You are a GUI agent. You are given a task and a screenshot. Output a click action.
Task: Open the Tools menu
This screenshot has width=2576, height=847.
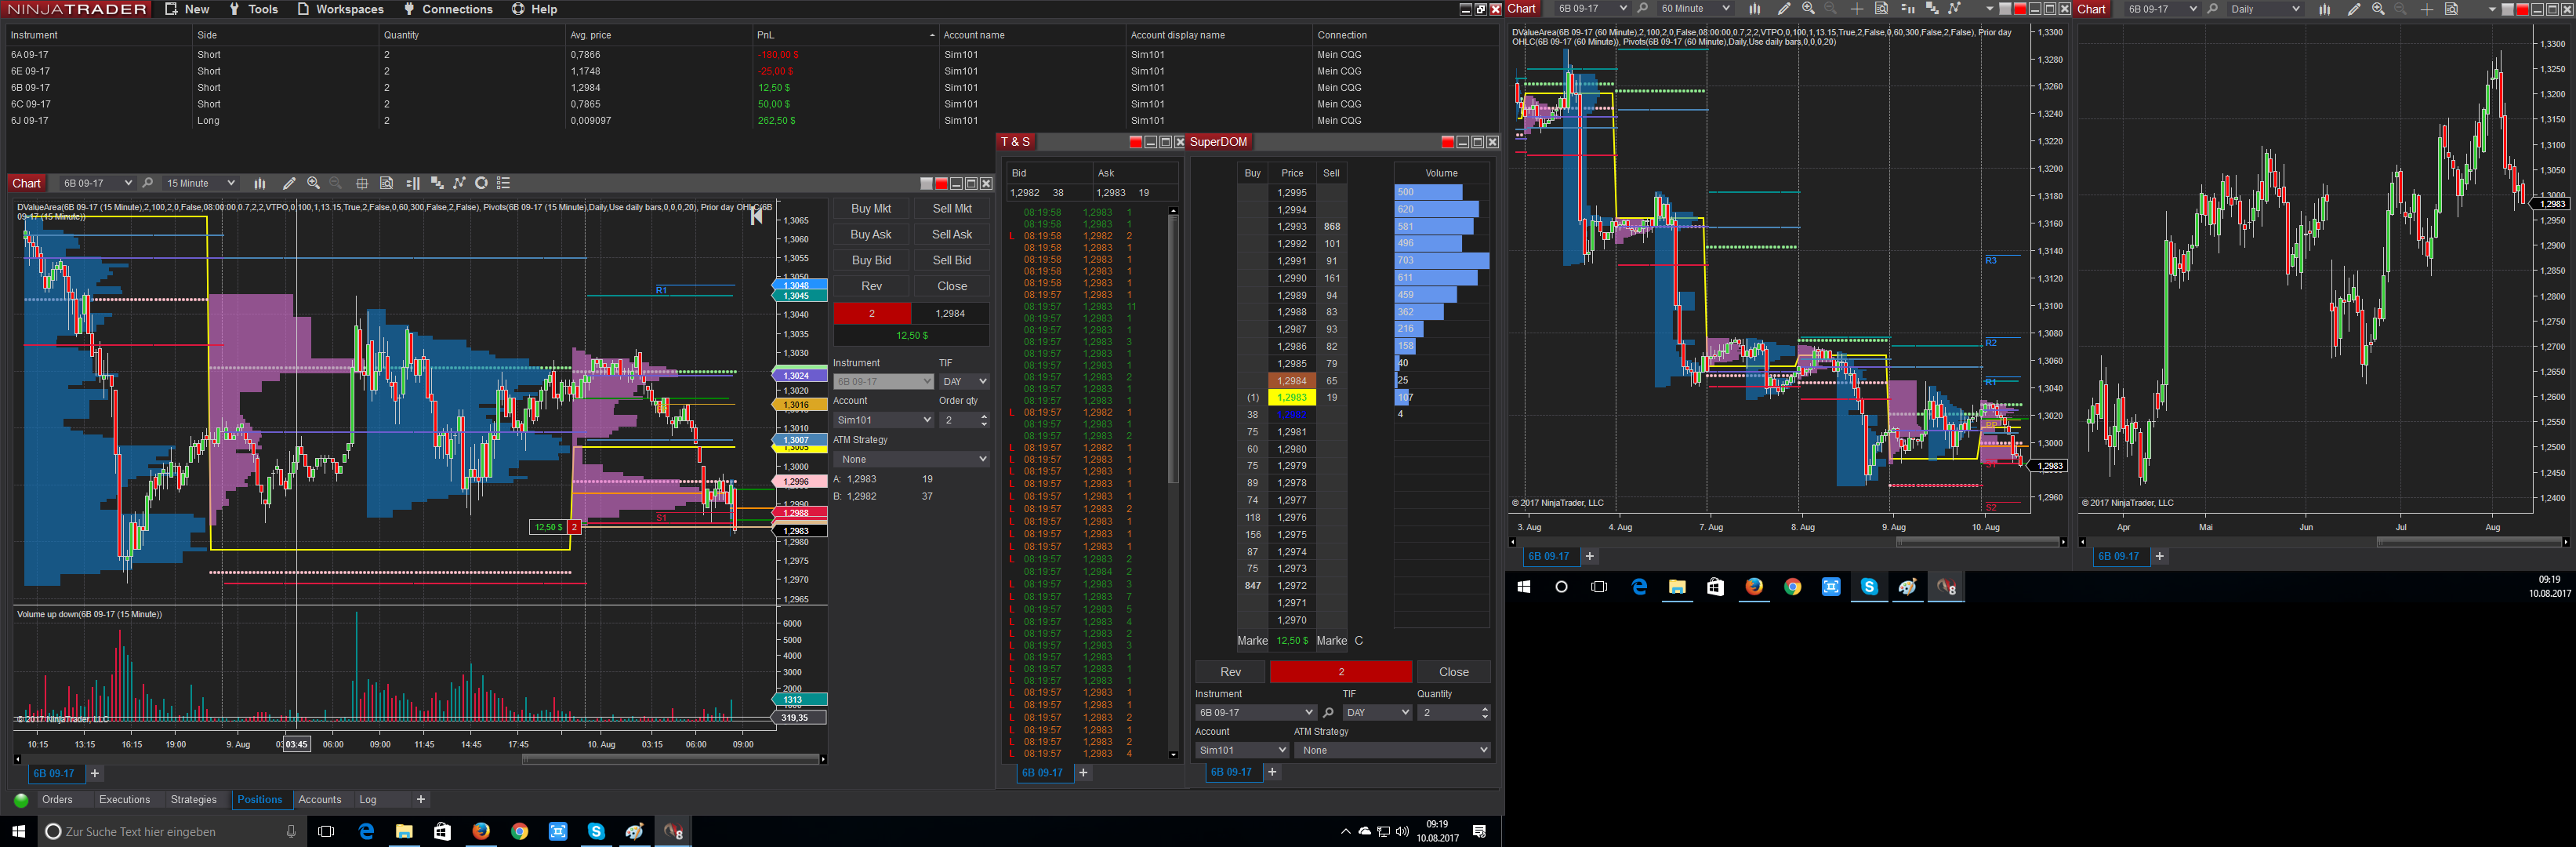coord(254,9)
